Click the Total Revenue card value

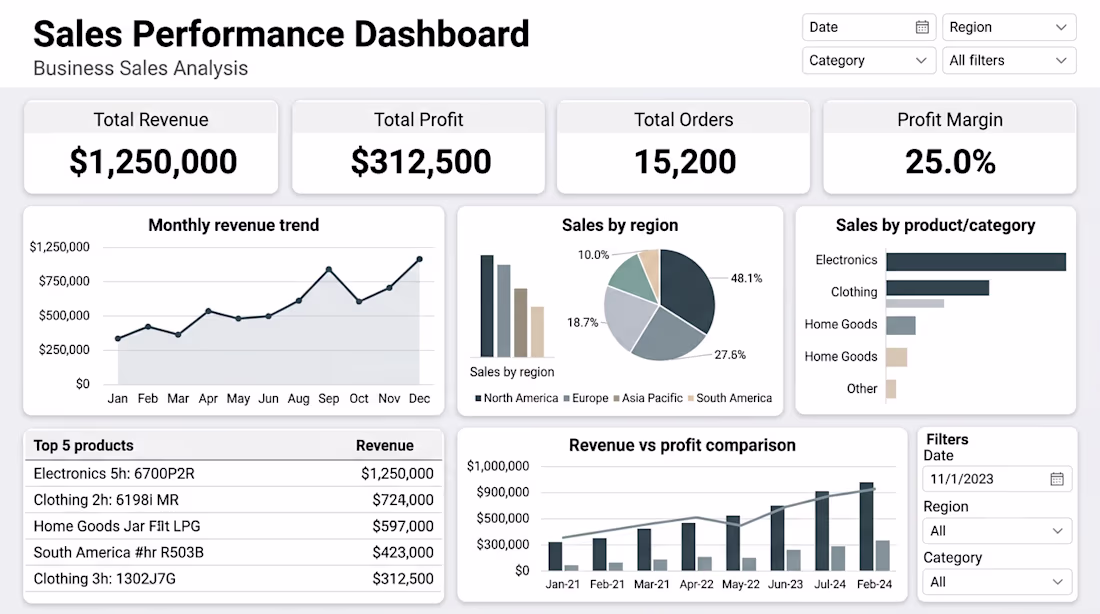[153, 162]
